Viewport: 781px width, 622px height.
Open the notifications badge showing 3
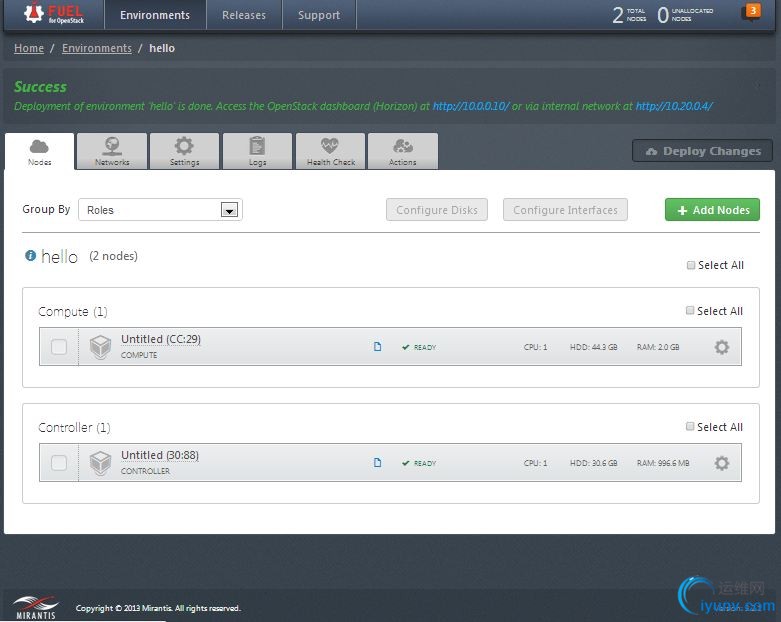tap(753, 11)
